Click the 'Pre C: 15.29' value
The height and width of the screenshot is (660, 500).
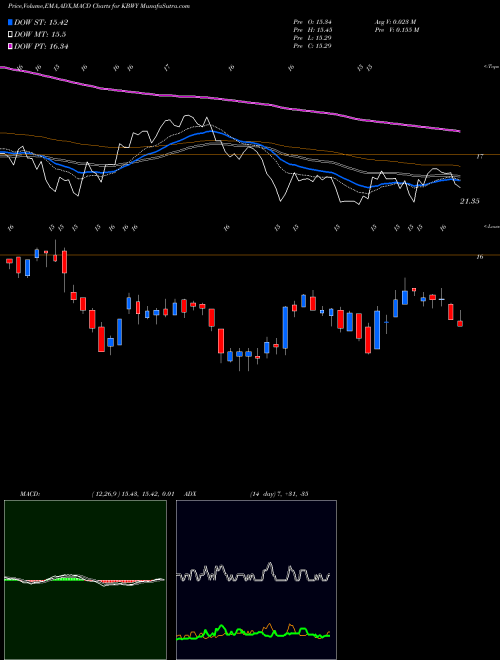pos(313,46)
